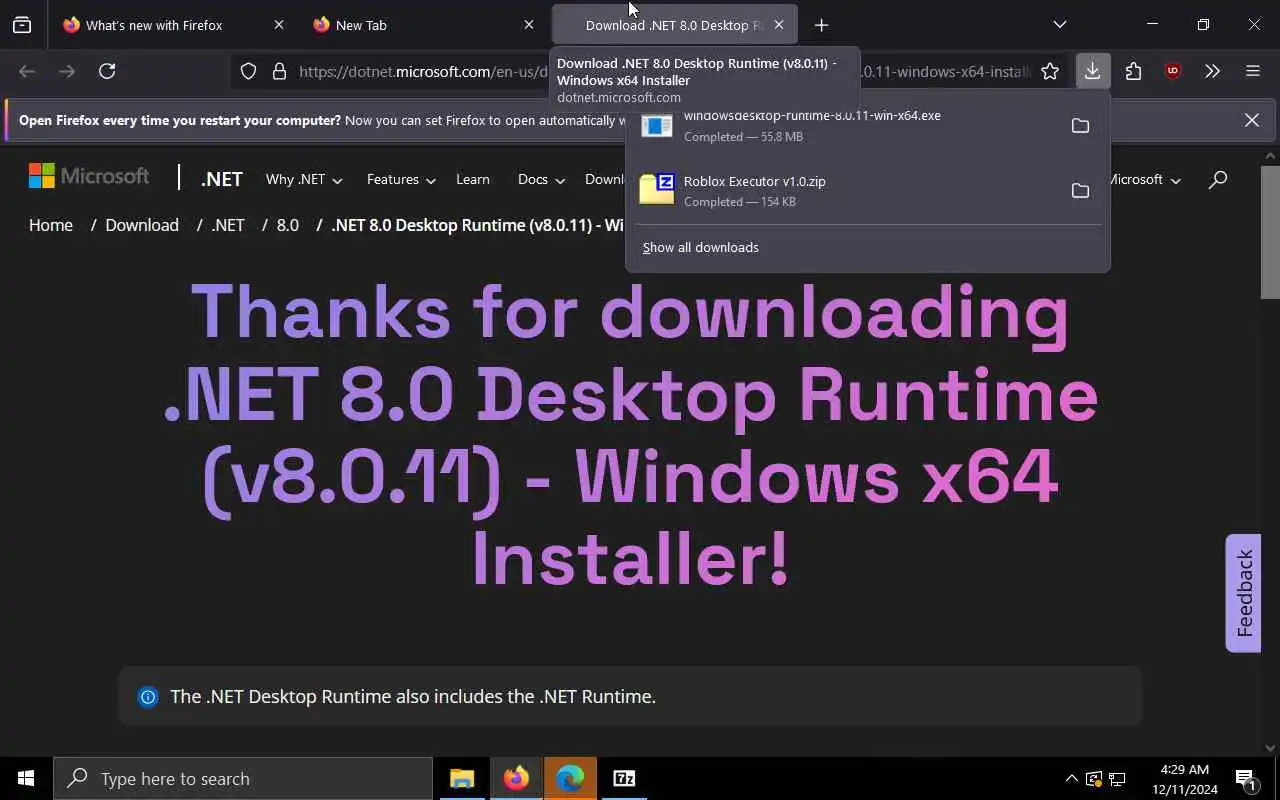List all tabs dropdown arrow
The image size is (1280, 800).
(x=1060, y=25)
